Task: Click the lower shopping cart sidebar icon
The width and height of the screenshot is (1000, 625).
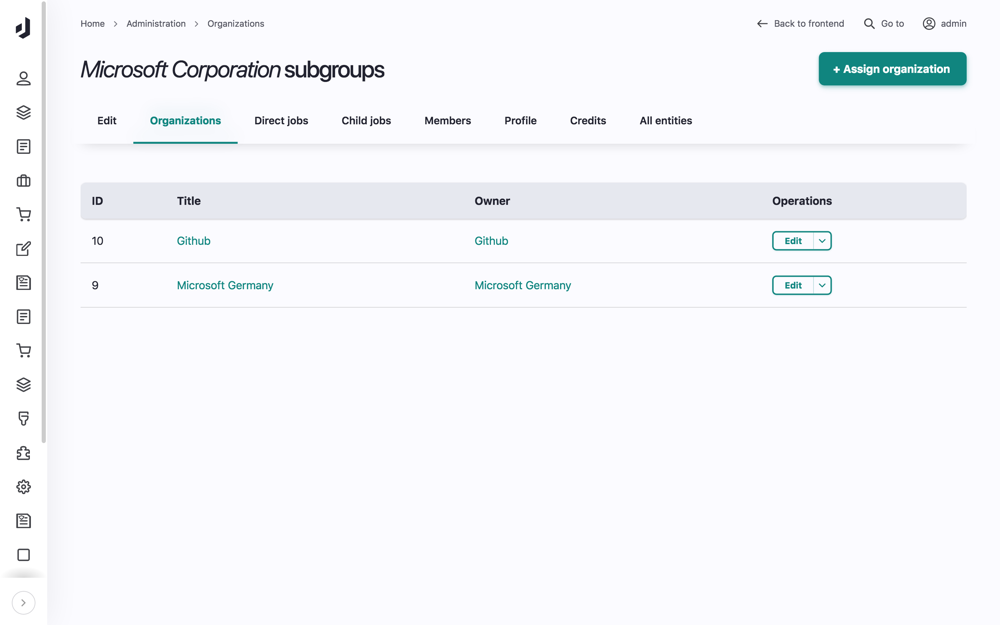Action: pyautogui.click(x=24, y=351)
